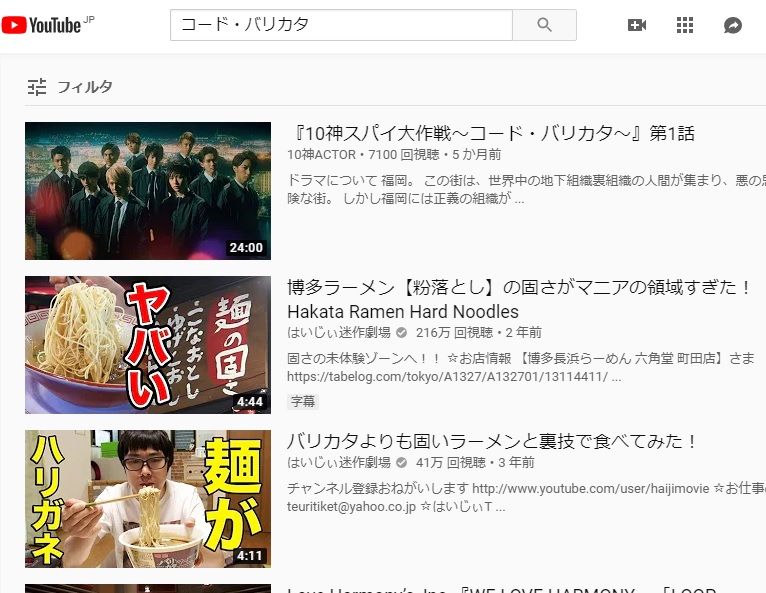766x593 pixels.
Task: Open the tabelog.com link in description
Action: (x=450, y=378)
